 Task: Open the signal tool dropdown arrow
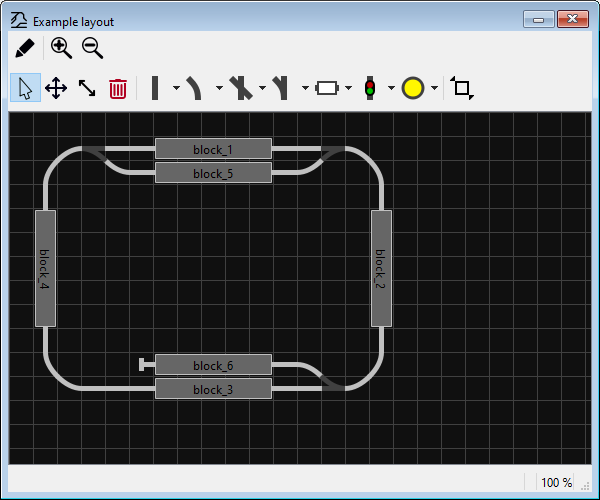pyautogui.click(x=391, y=88)
